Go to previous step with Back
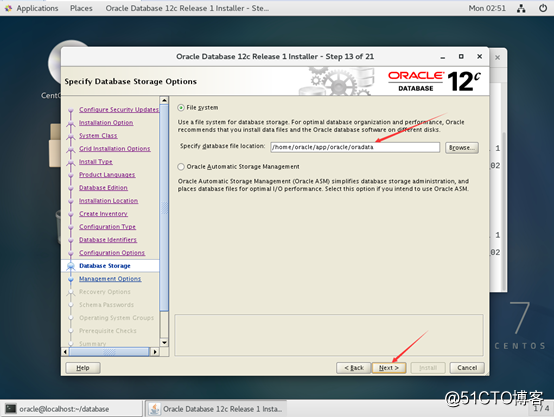 coord(354,368)
